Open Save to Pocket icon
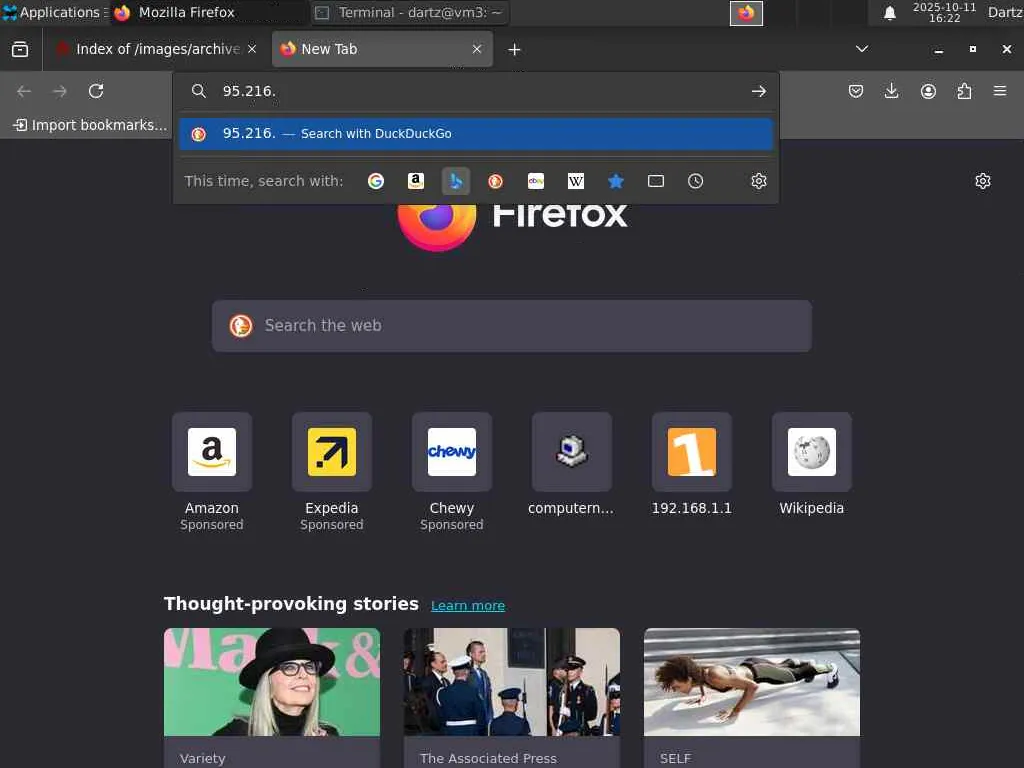Image resolution: width=1024 pixels, height=768 pixels. tap(856, 91)
